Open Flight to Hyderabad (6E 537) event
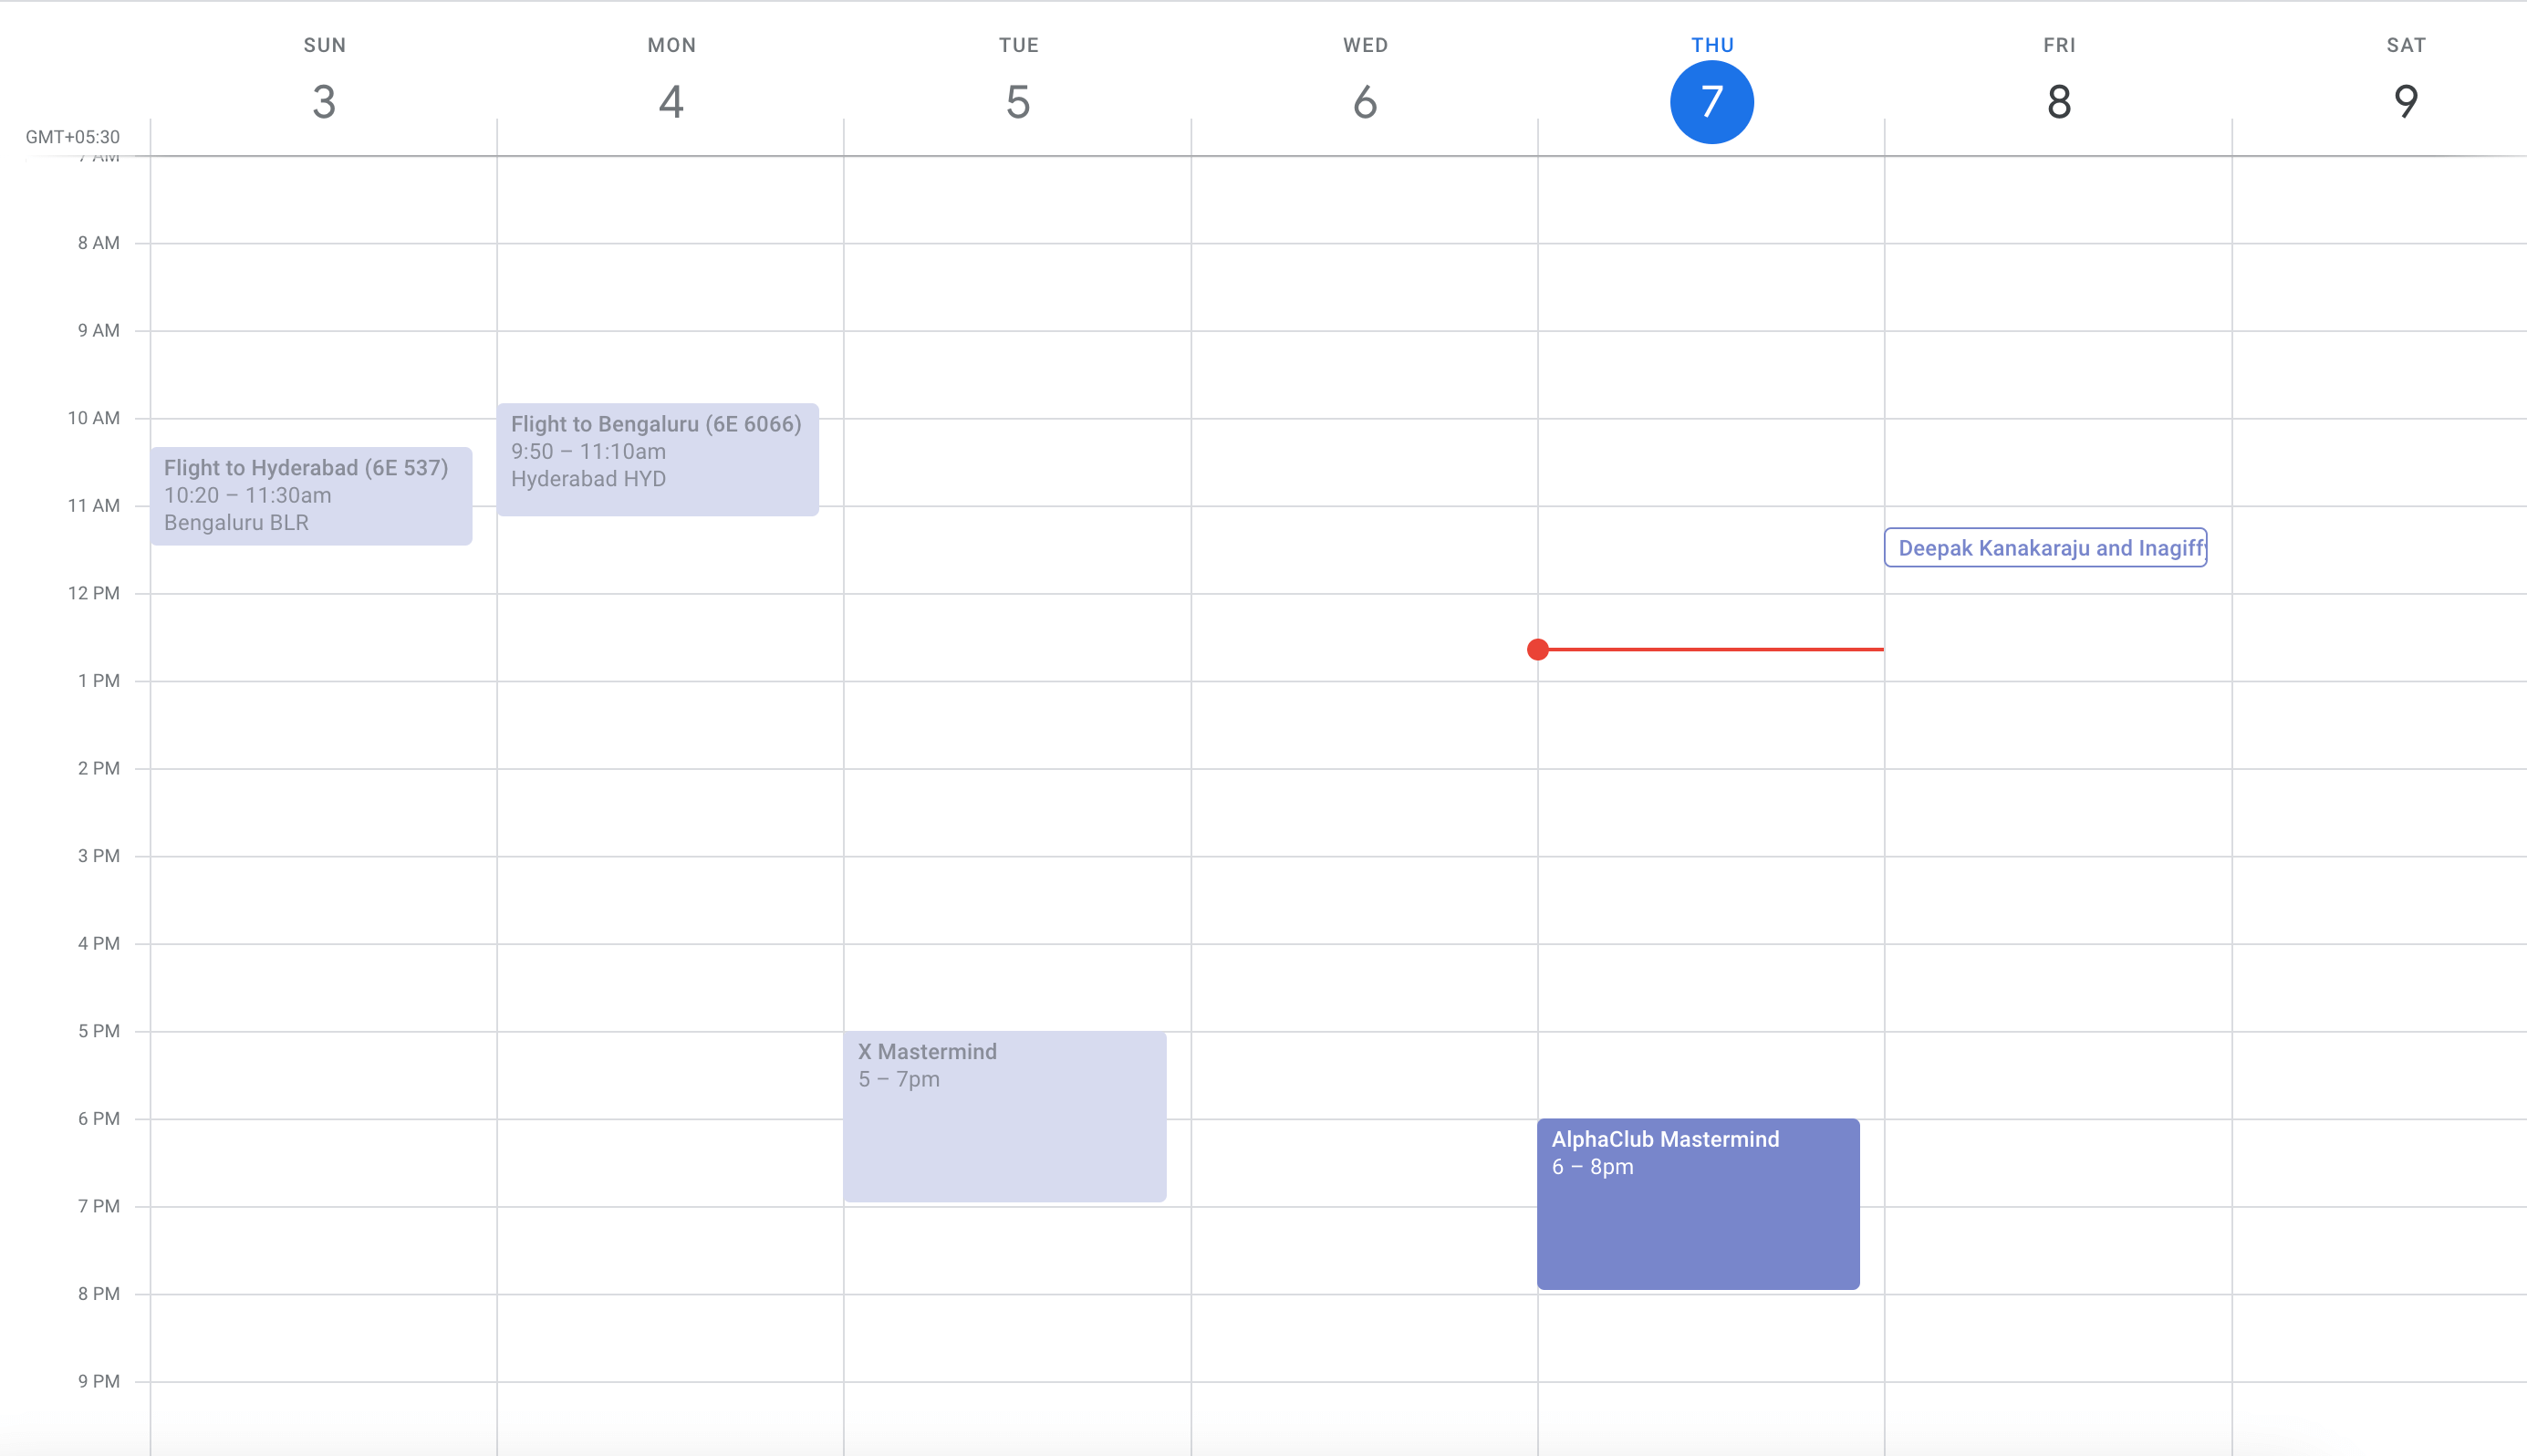The width and height of the screenshot is (2527, 1456). 311,495
